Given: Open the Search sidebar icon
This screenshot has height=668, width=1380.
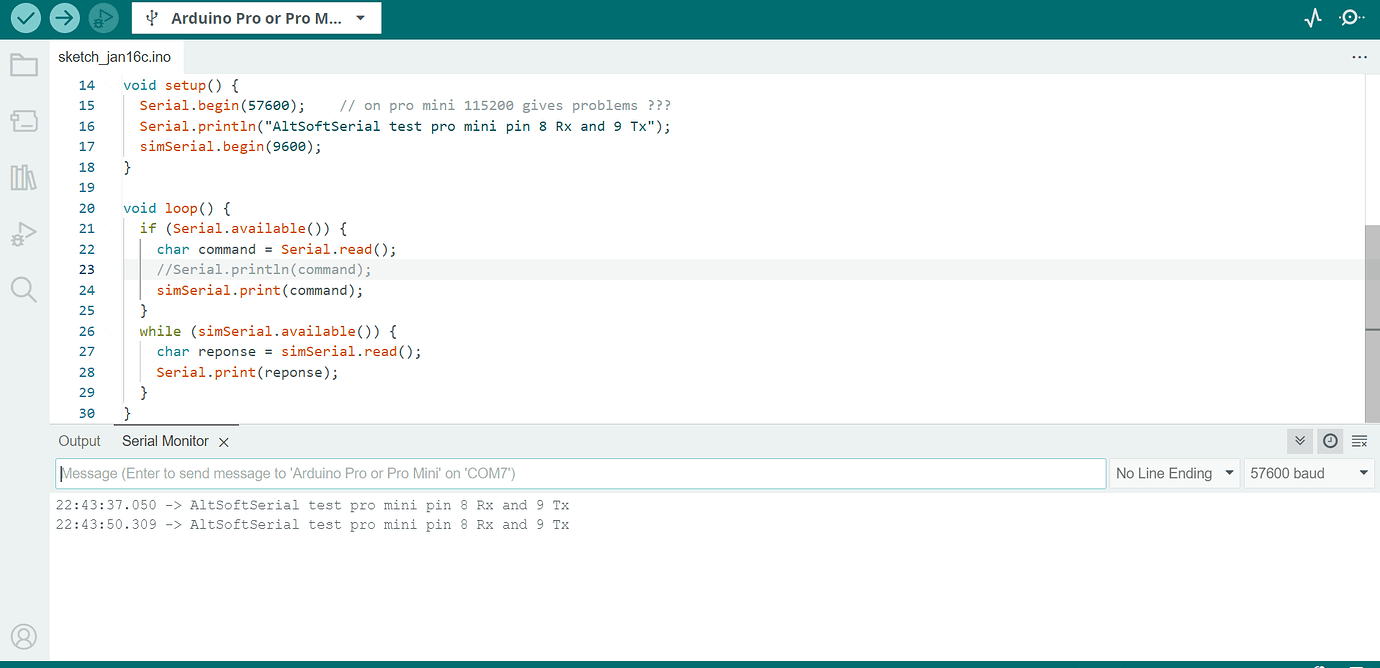Looking at the screenshot, I should (24, 289).
